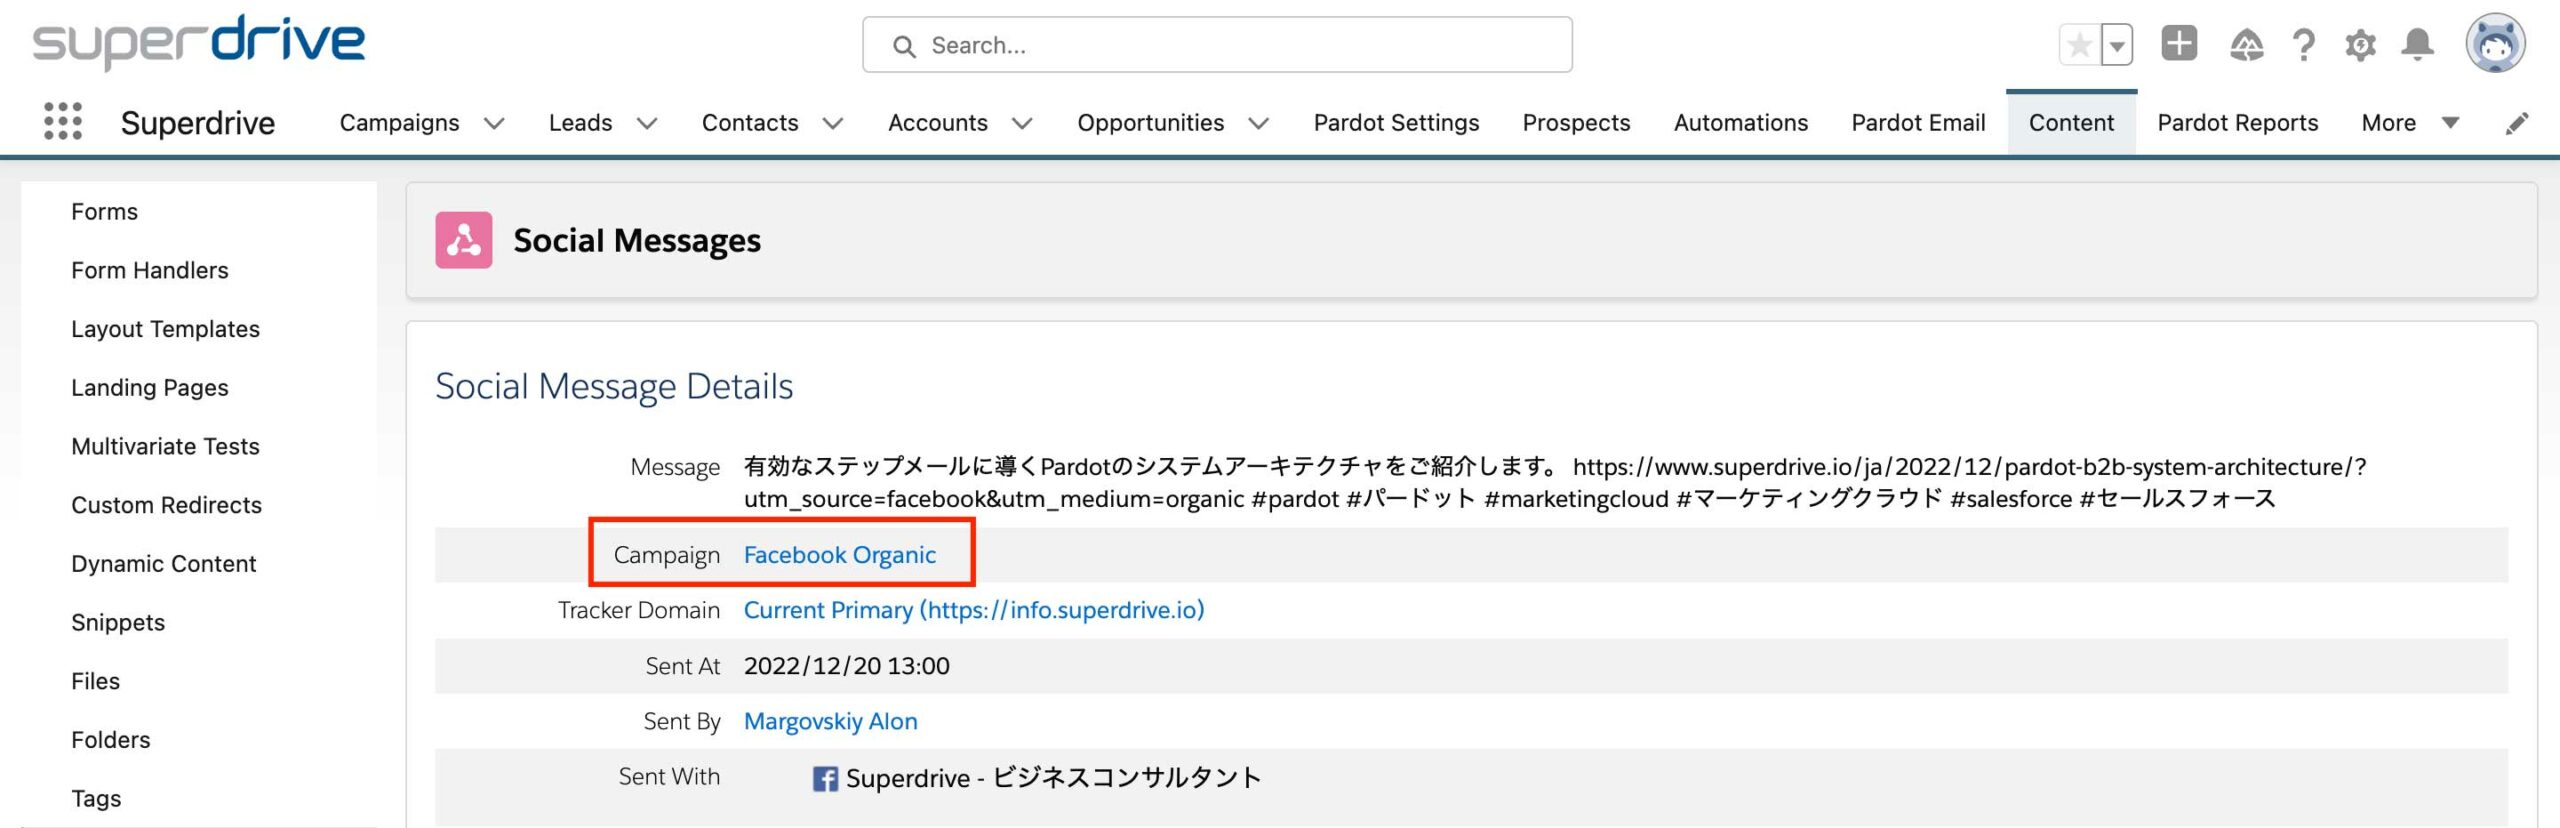
Task: Click the edit navigation pencil icon
Action: [x=2517, y=123]
